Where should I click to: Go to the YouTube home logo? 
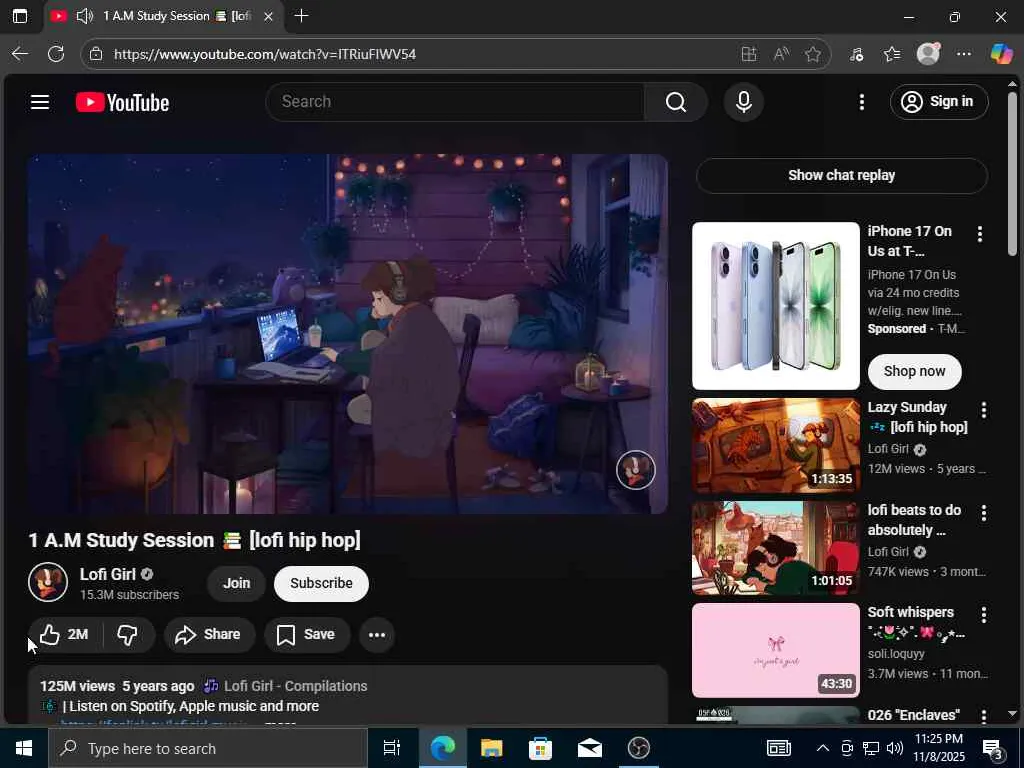click(x=122, y=103)
